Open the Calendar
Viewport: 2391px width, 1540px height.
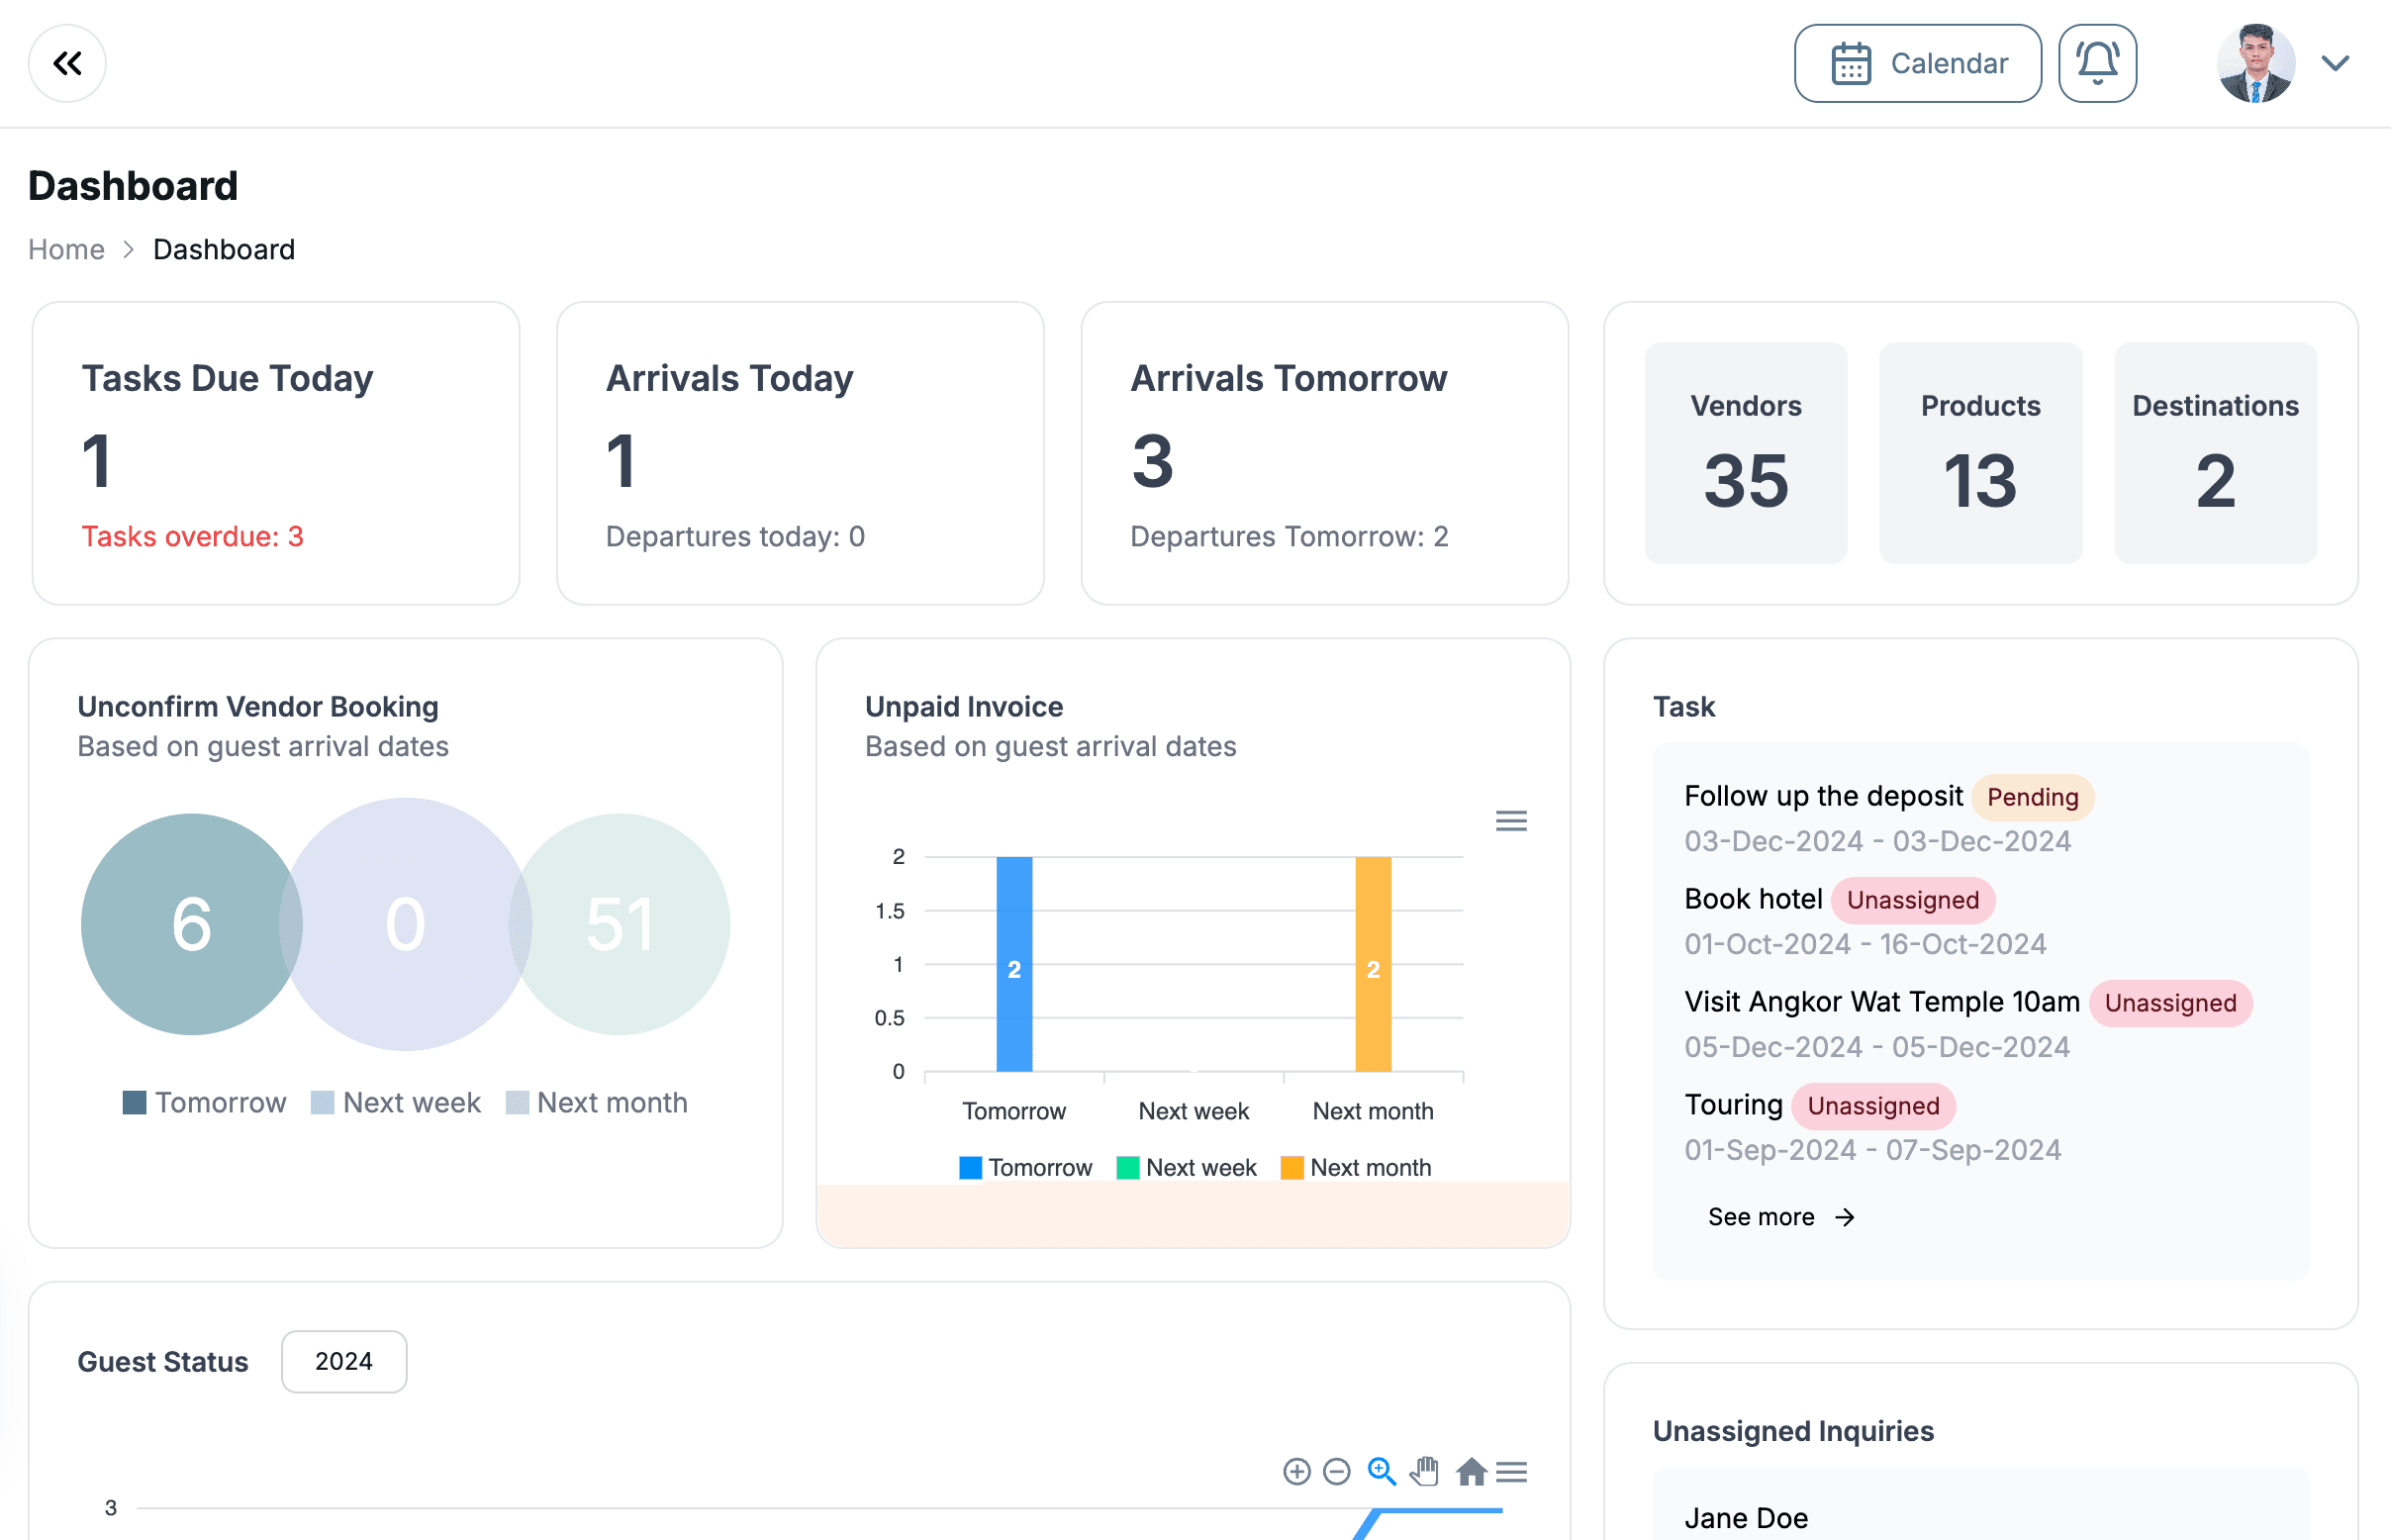point(1917,63)
